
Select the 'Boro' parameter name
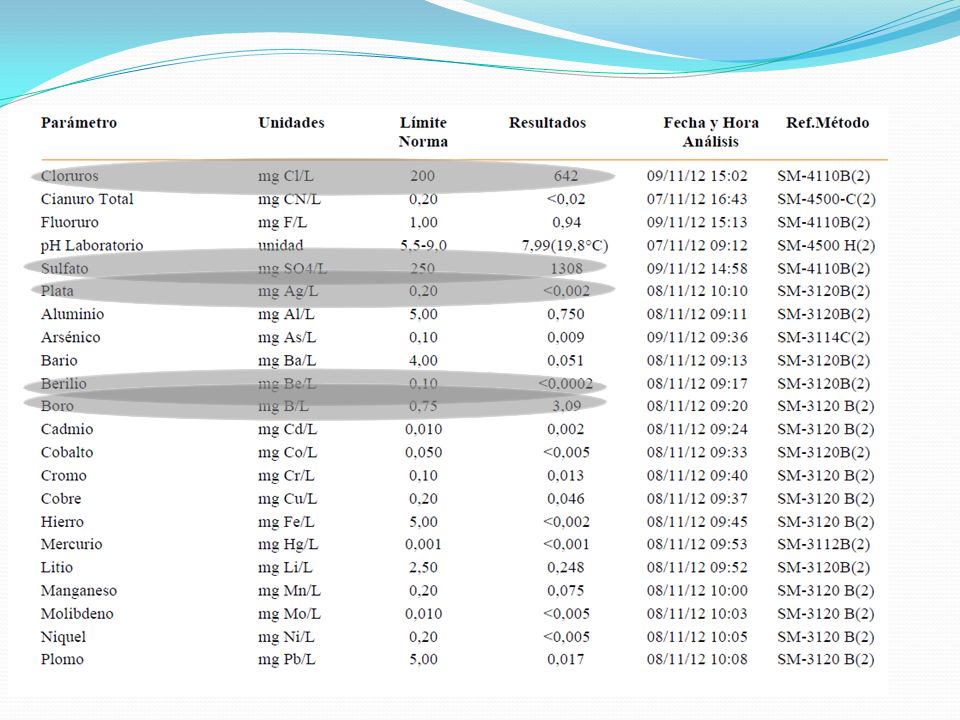[57, 406]
